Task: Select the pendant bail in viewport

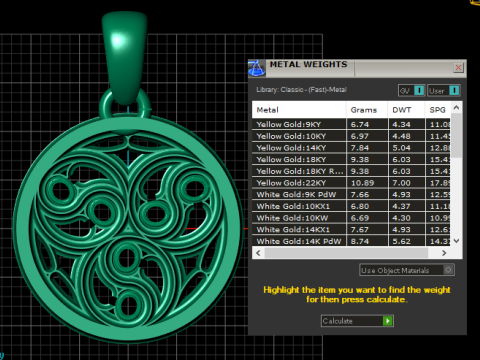Action: coord(125,57)
